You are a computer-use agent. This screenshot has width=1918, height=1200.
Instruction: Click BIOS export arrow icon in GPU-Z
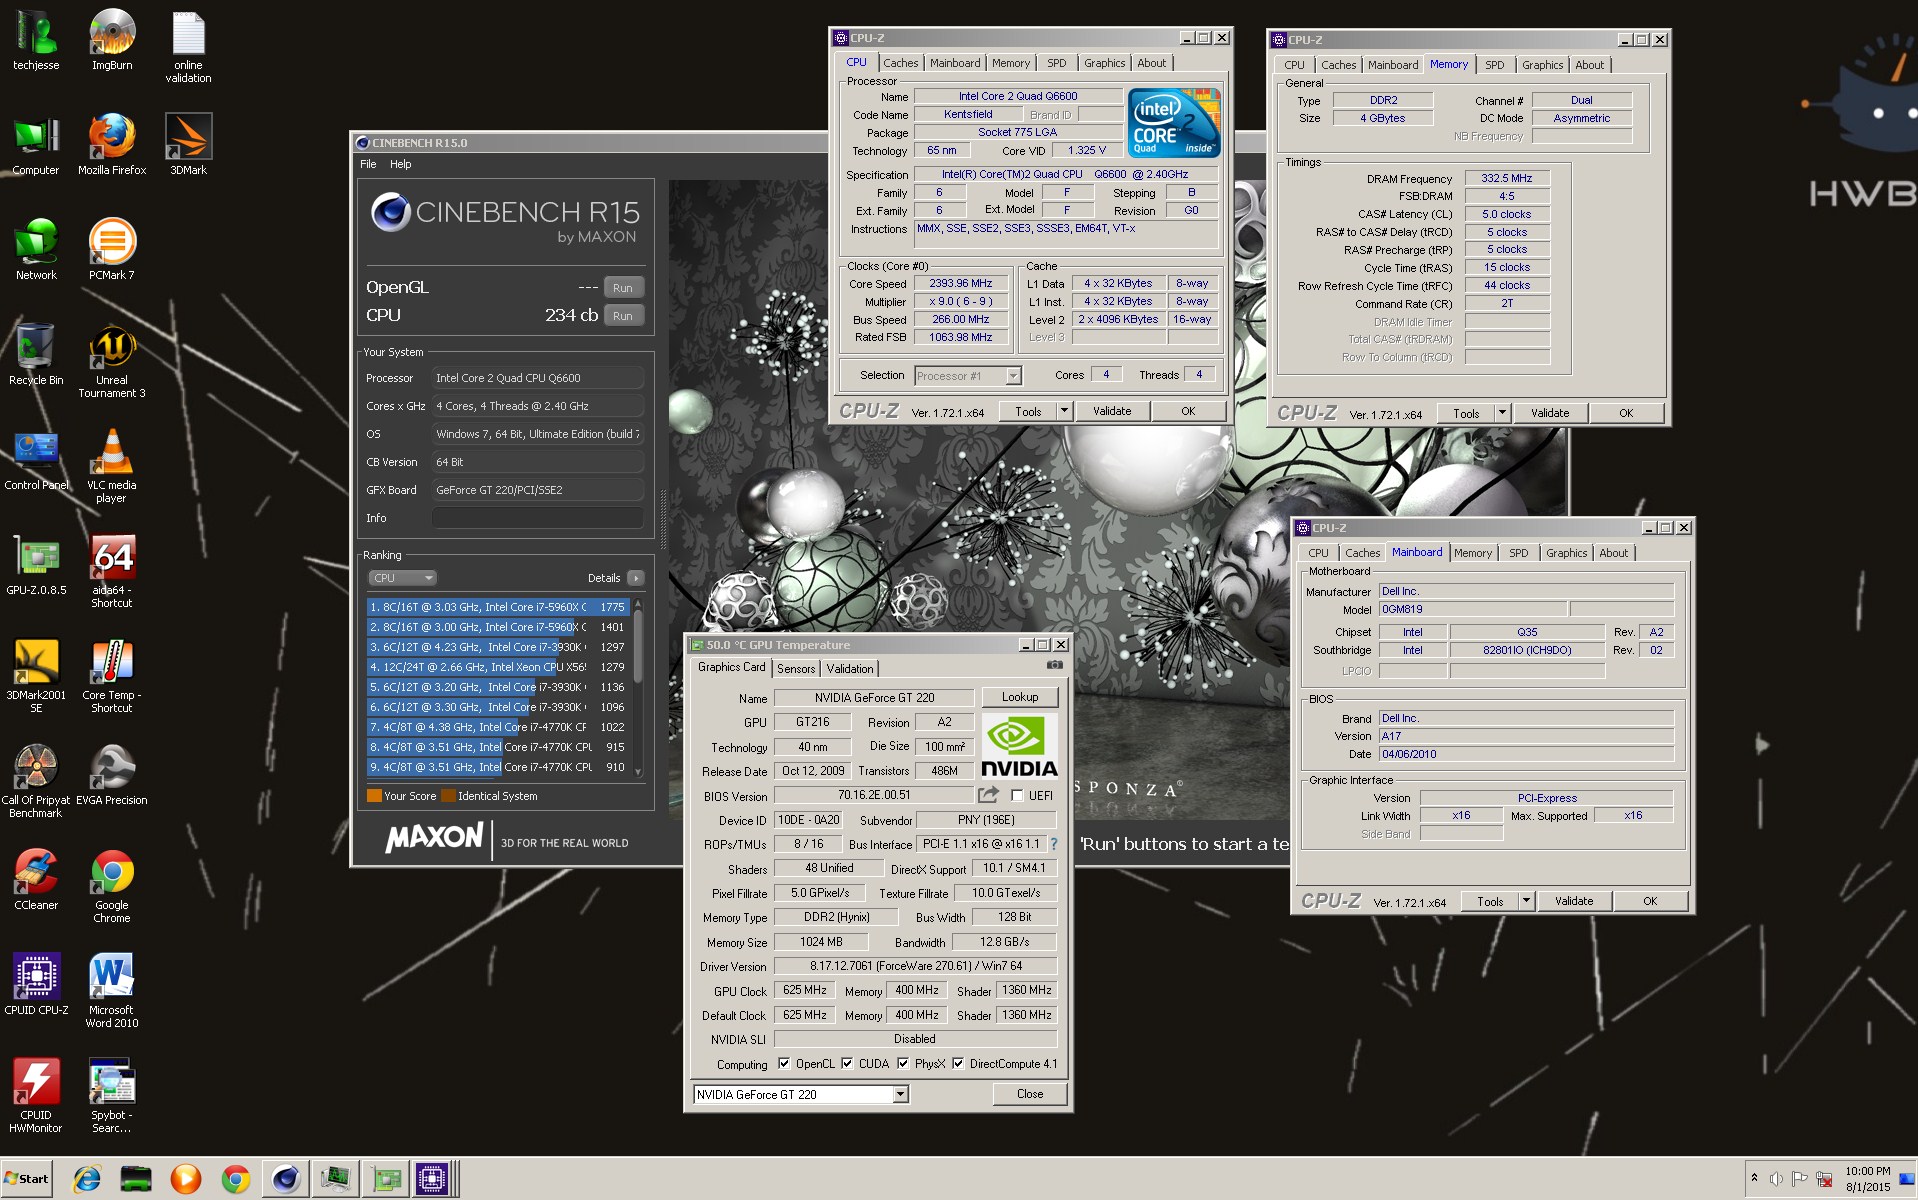(x=988, y=795)
